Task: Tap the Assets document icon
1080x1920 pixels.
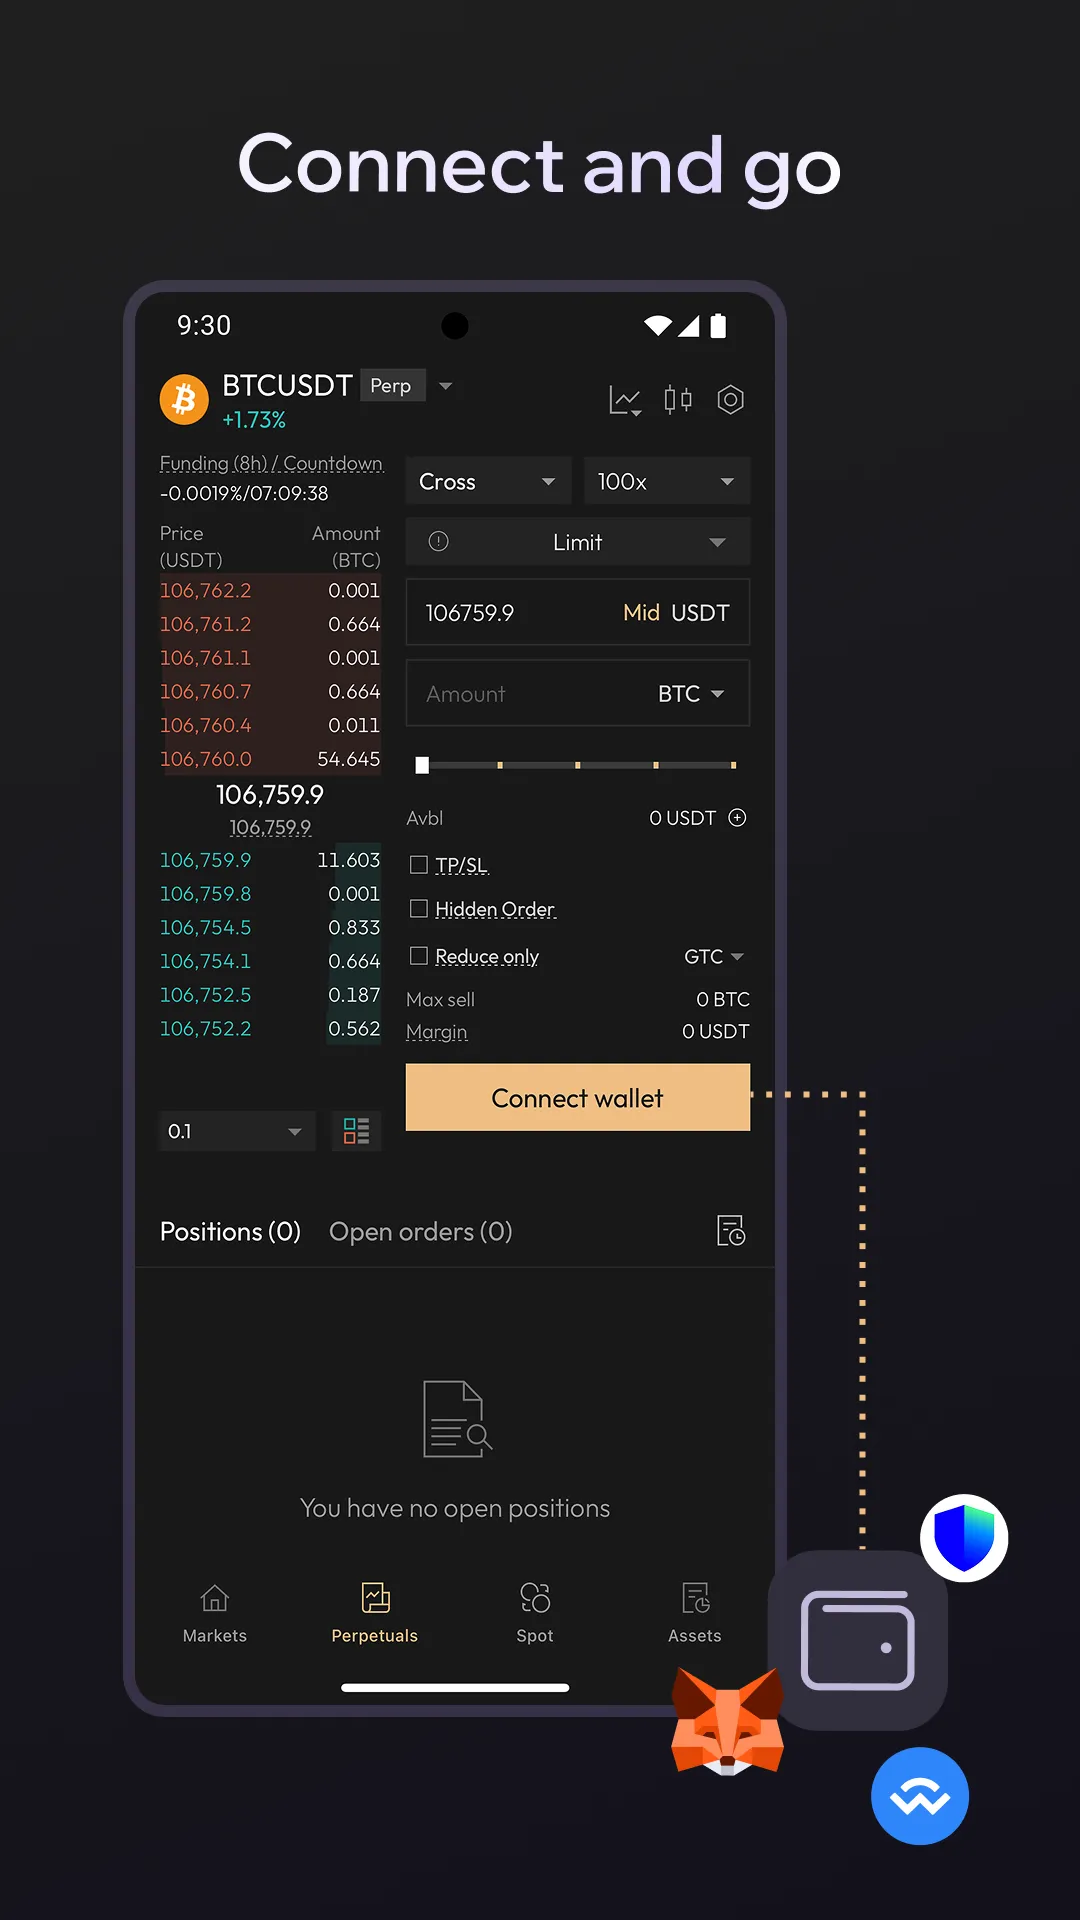Action: 695,1598
